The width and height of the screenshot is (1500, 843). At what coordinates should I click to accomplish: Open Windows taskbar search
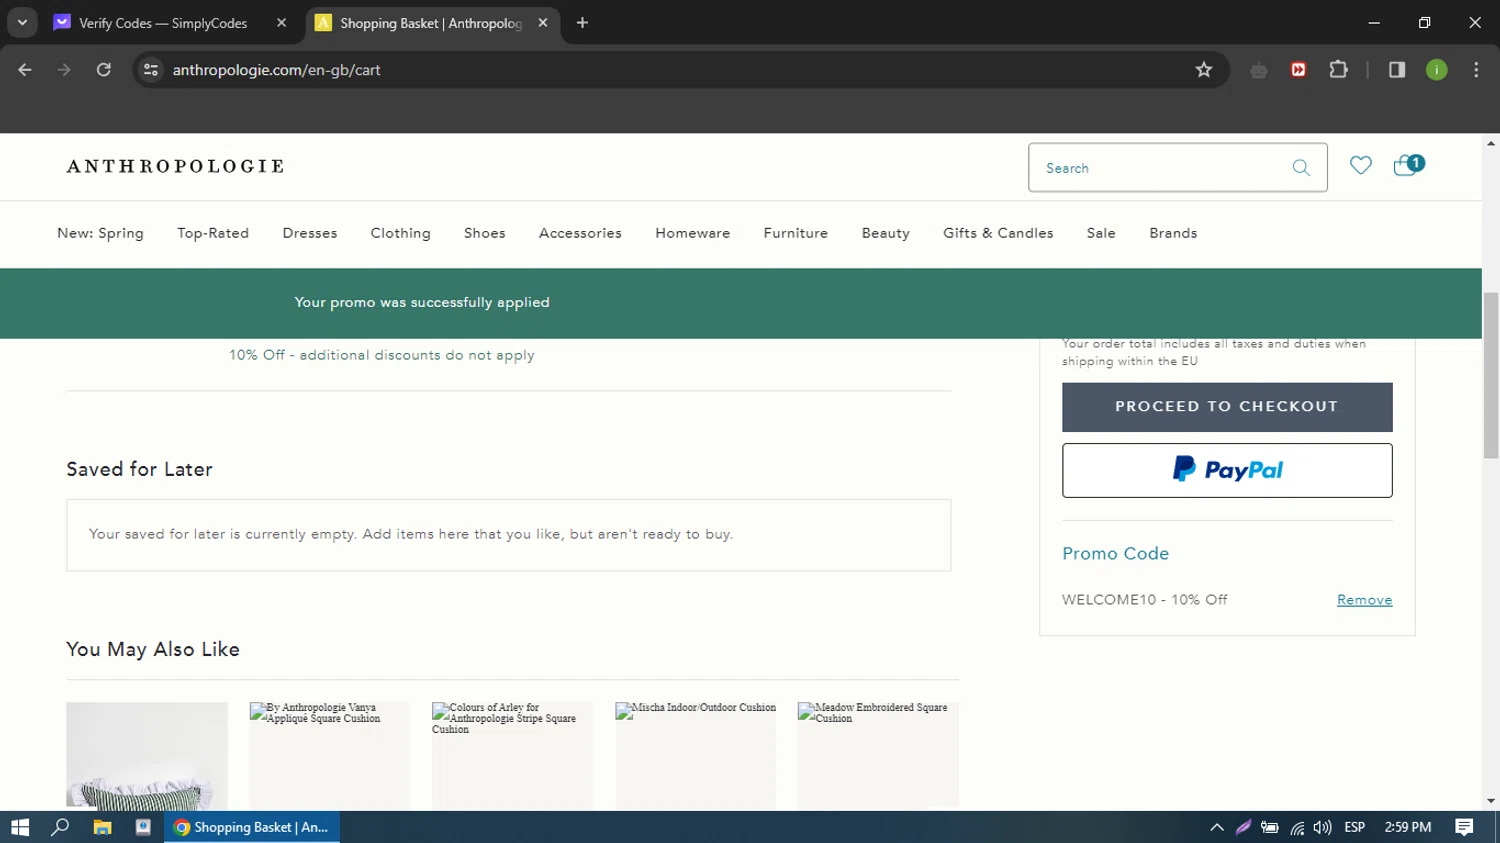tap(60, 827)
